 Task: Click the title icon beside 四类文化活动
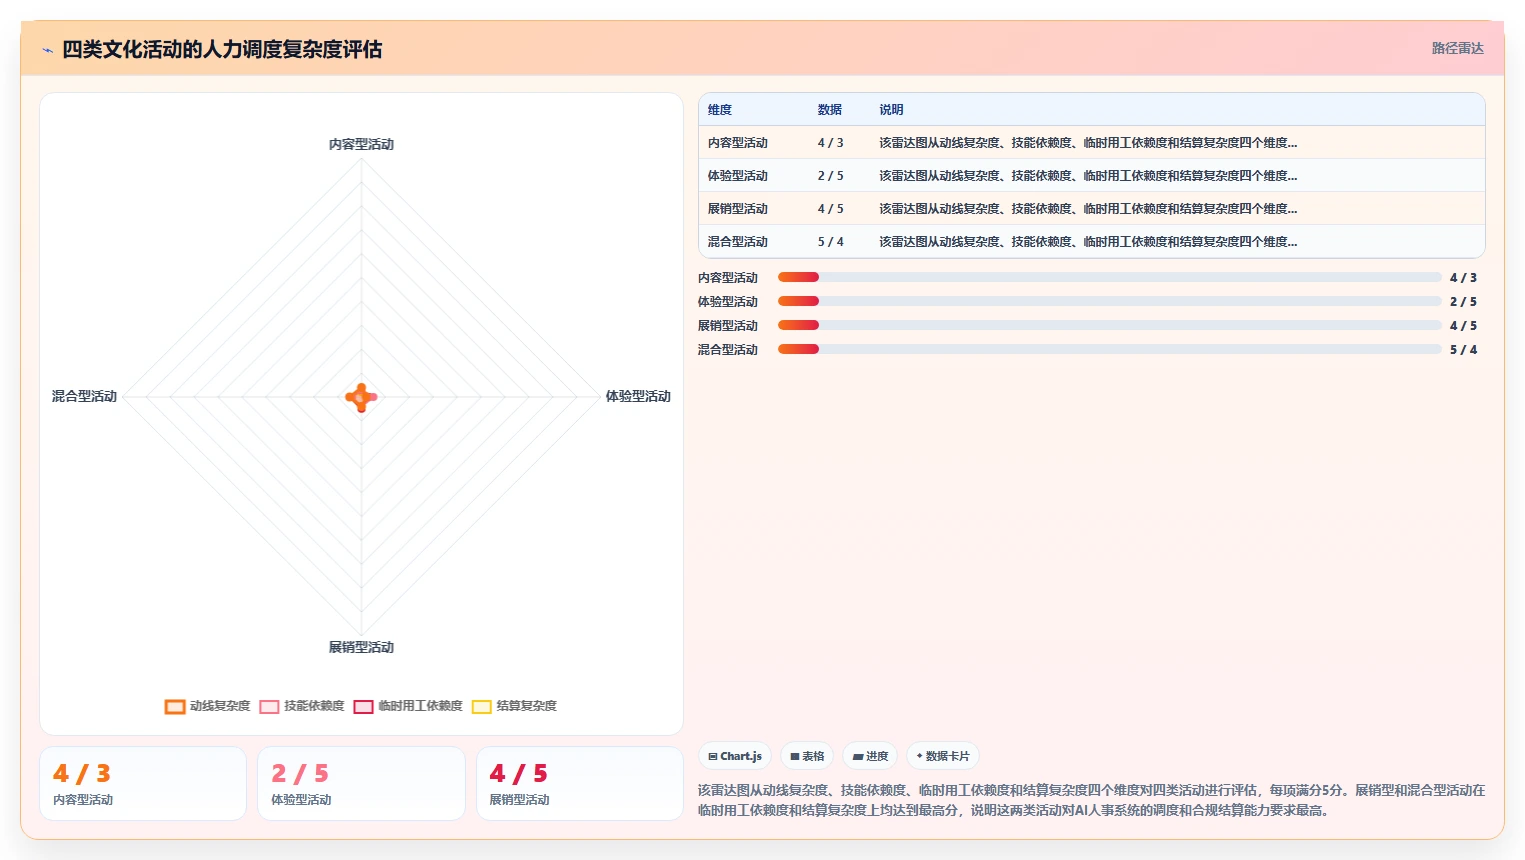pyautogui.click(x=47, y=50)
